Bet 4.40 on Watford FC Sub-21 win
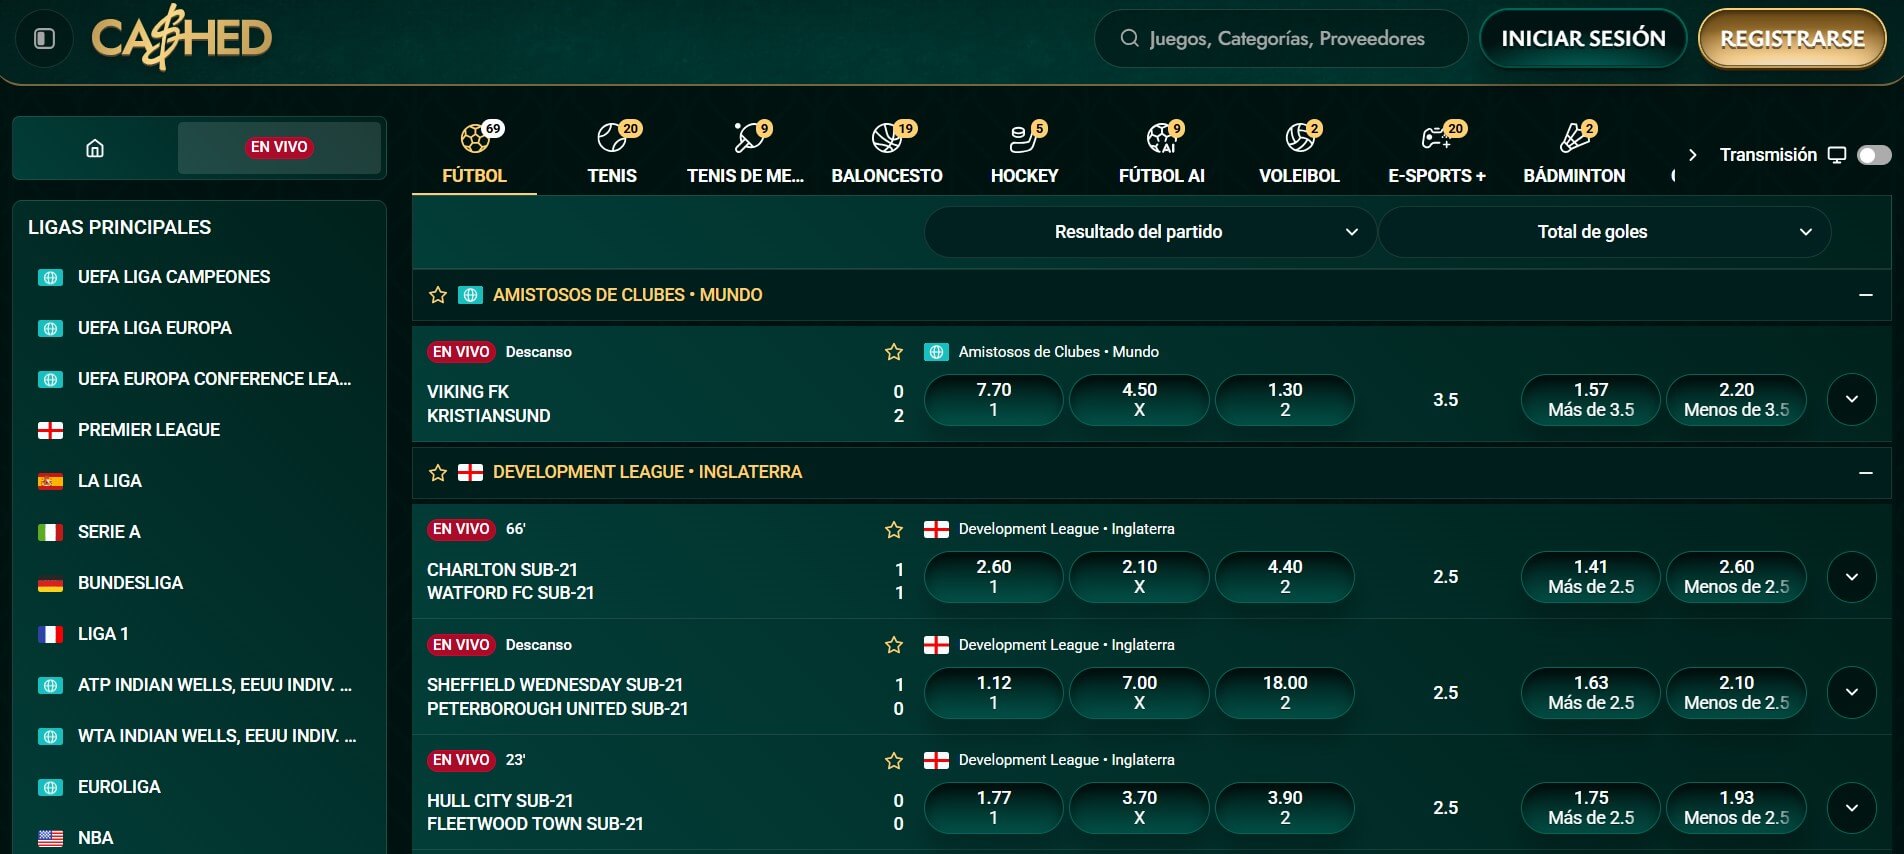 coord(1285,577)
